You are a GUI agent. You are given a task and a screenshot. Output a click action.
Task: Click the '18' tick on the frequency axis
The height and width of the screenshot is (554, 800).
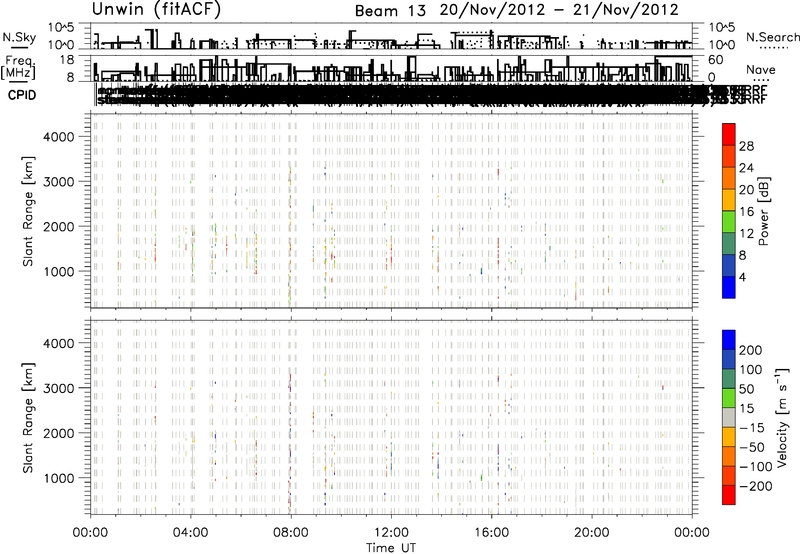coord(68,60)
